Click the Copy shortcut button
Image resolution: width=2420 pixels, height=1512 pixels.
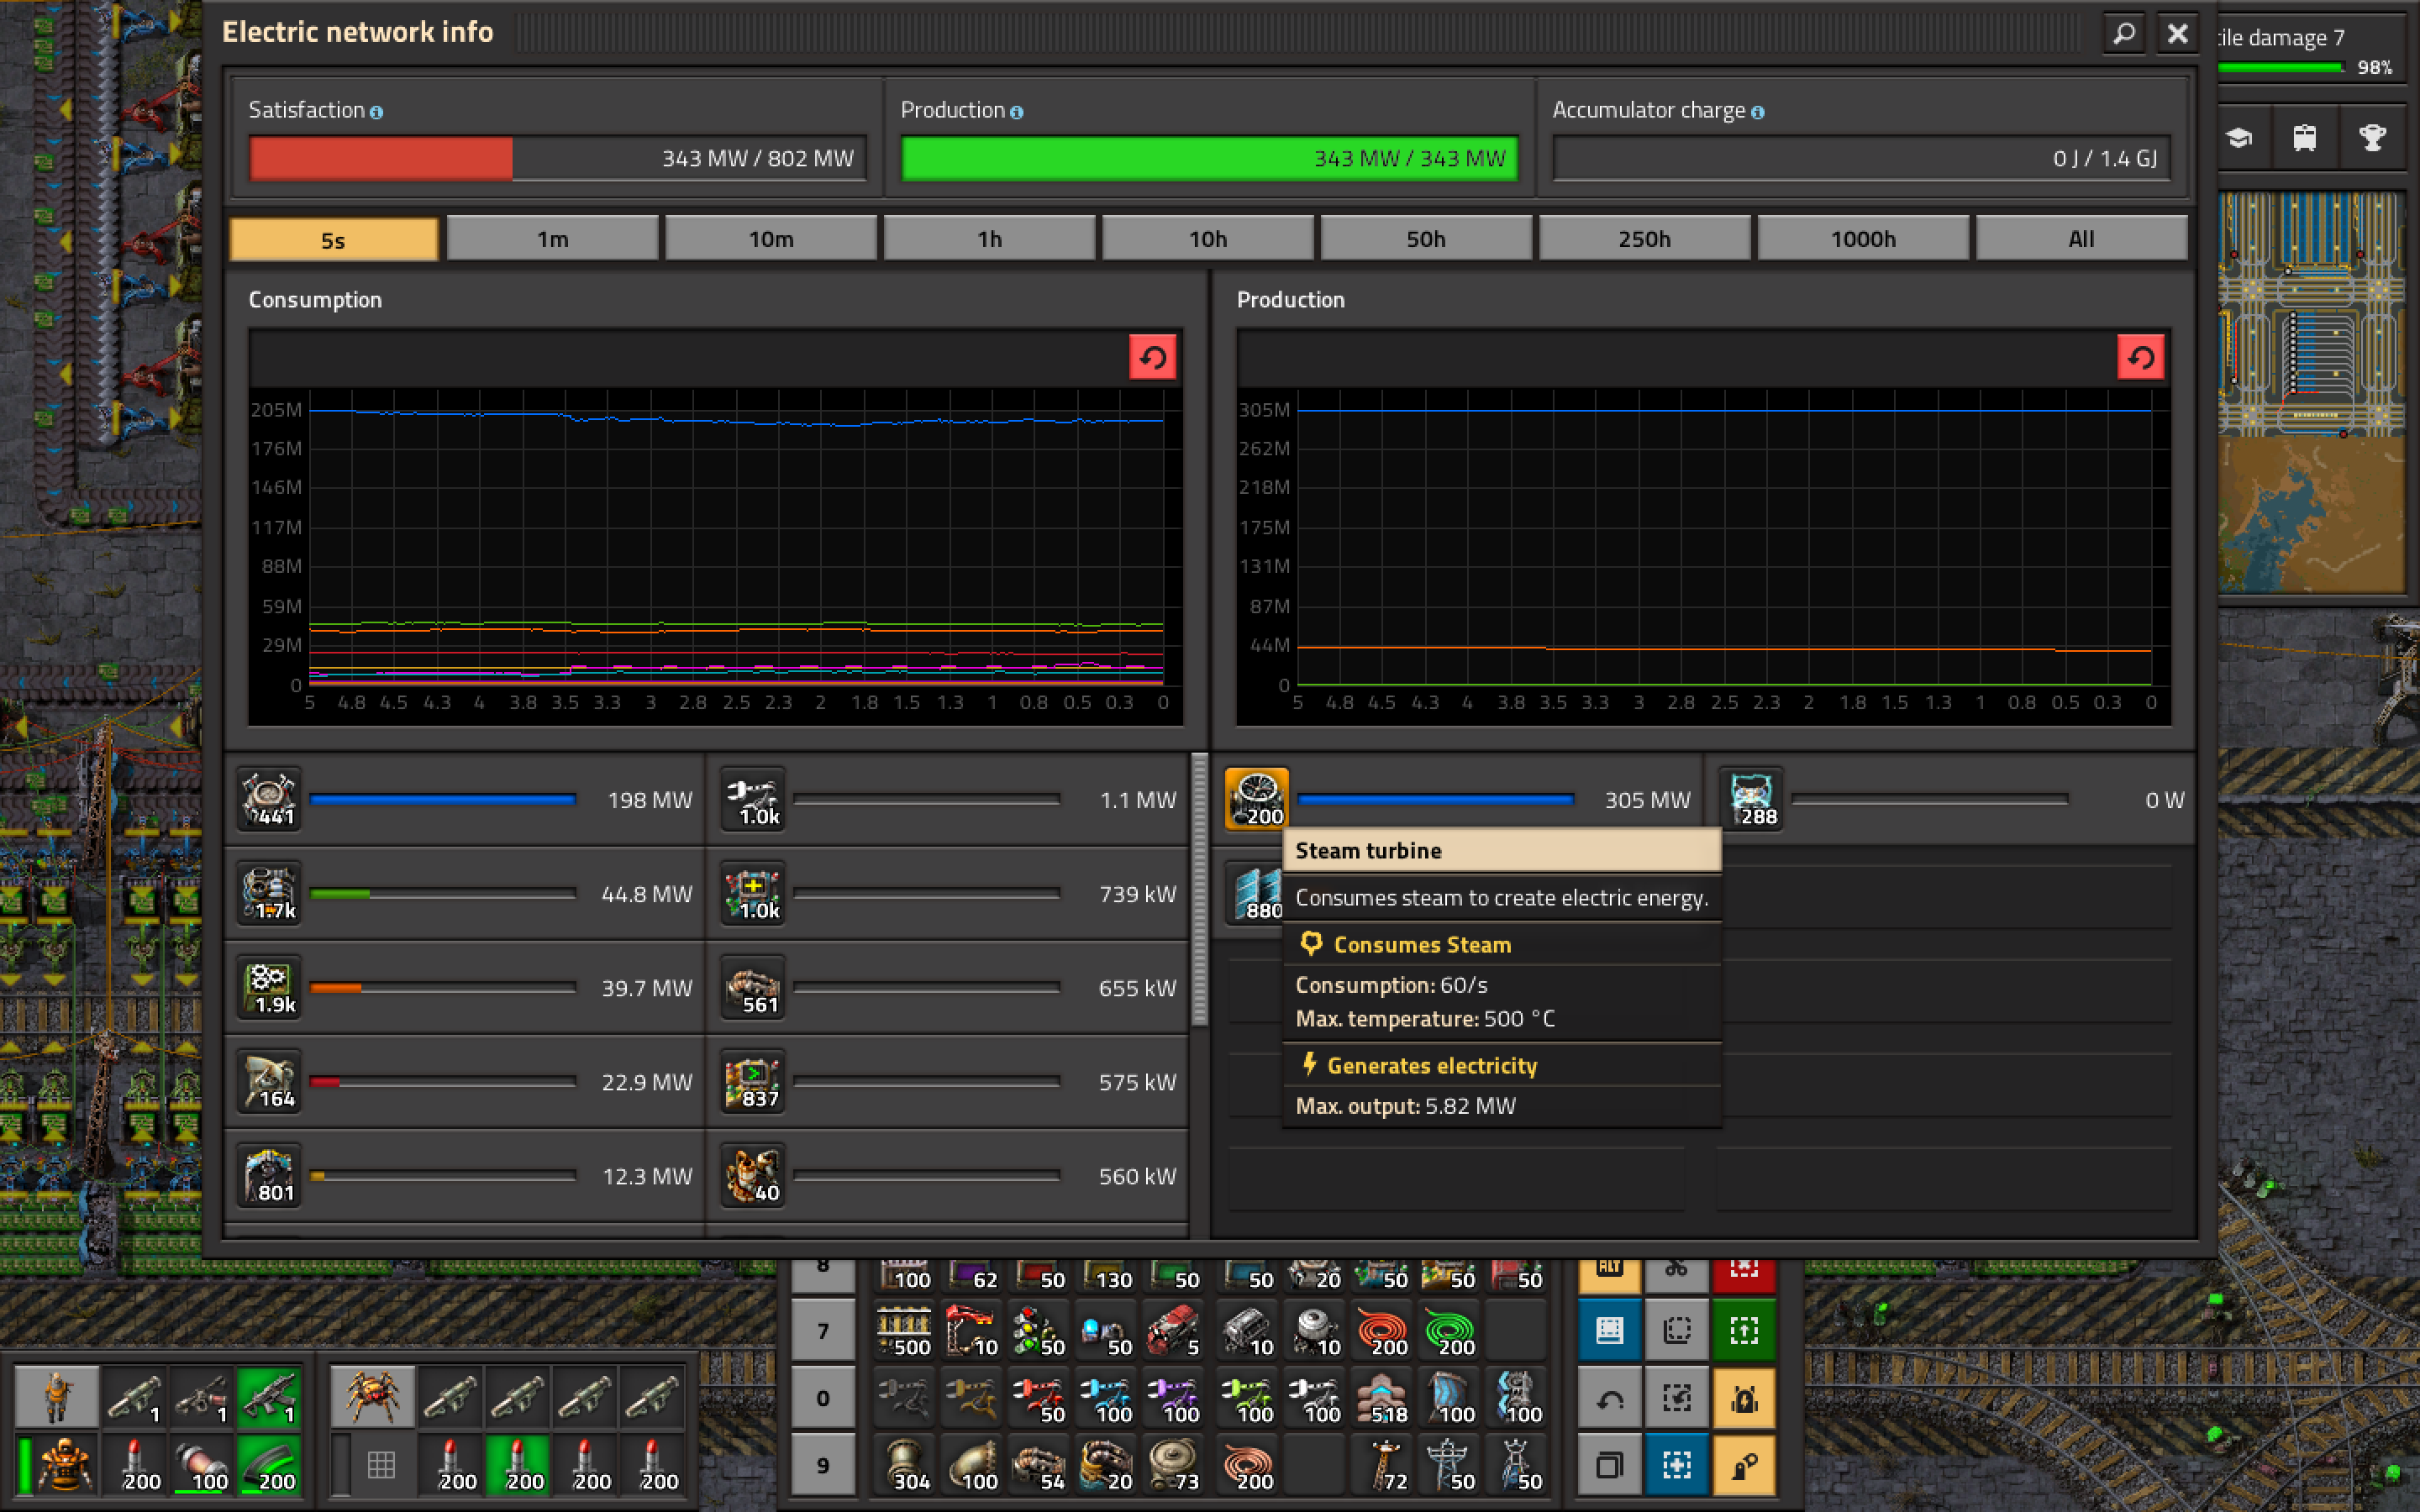(1609, 1466)
